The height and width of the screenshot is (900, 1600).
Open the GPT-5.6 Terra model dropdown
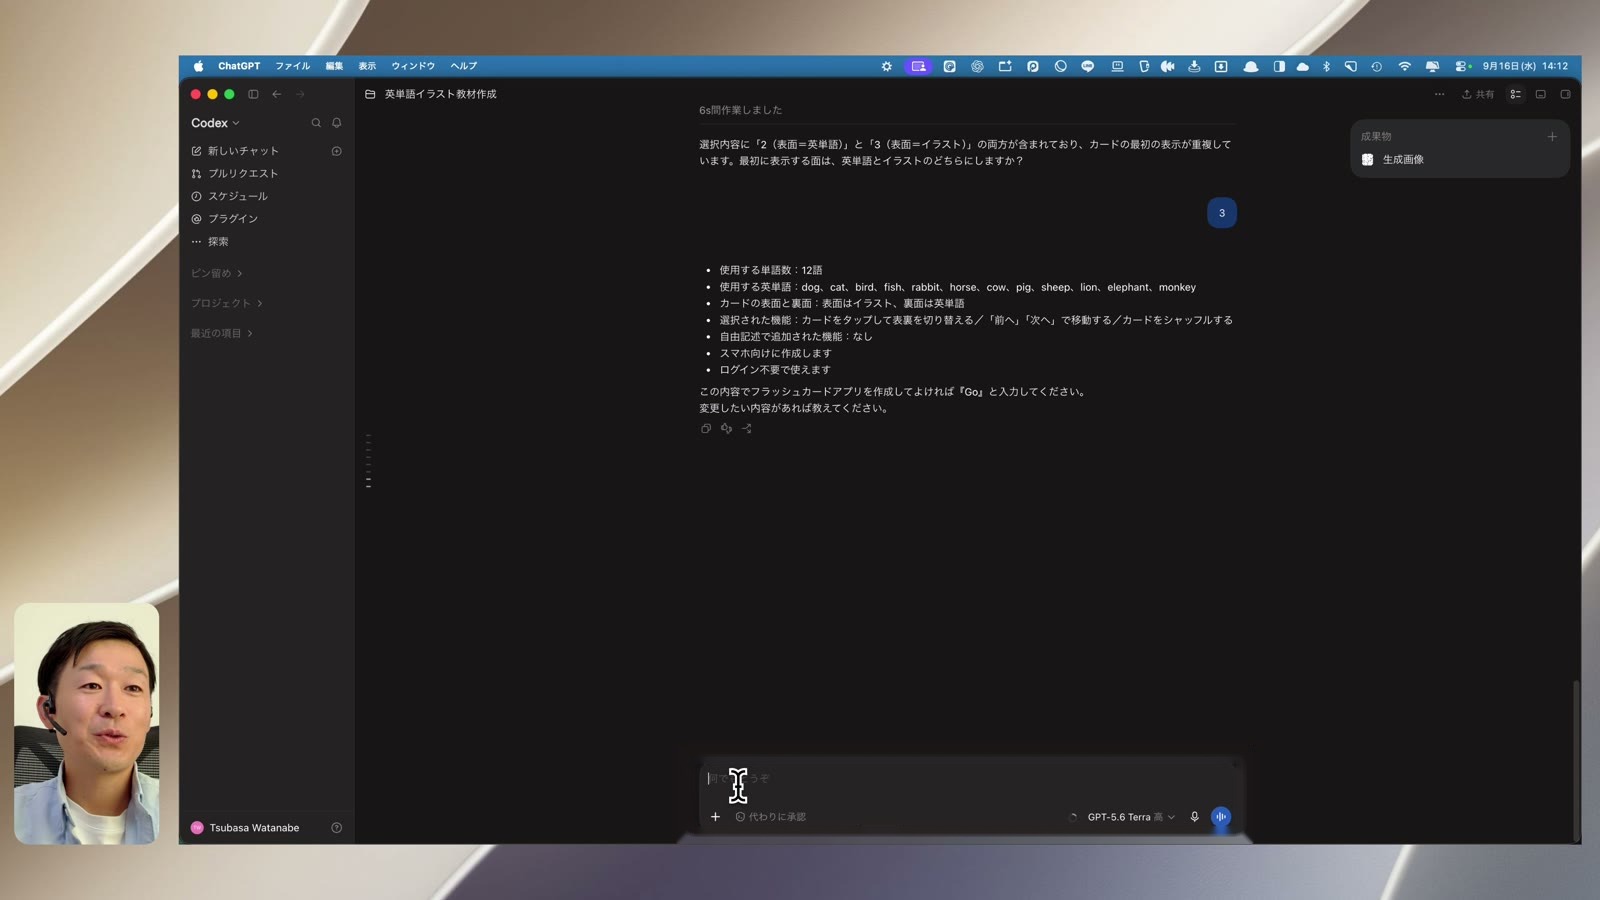tap(1131, 817)
